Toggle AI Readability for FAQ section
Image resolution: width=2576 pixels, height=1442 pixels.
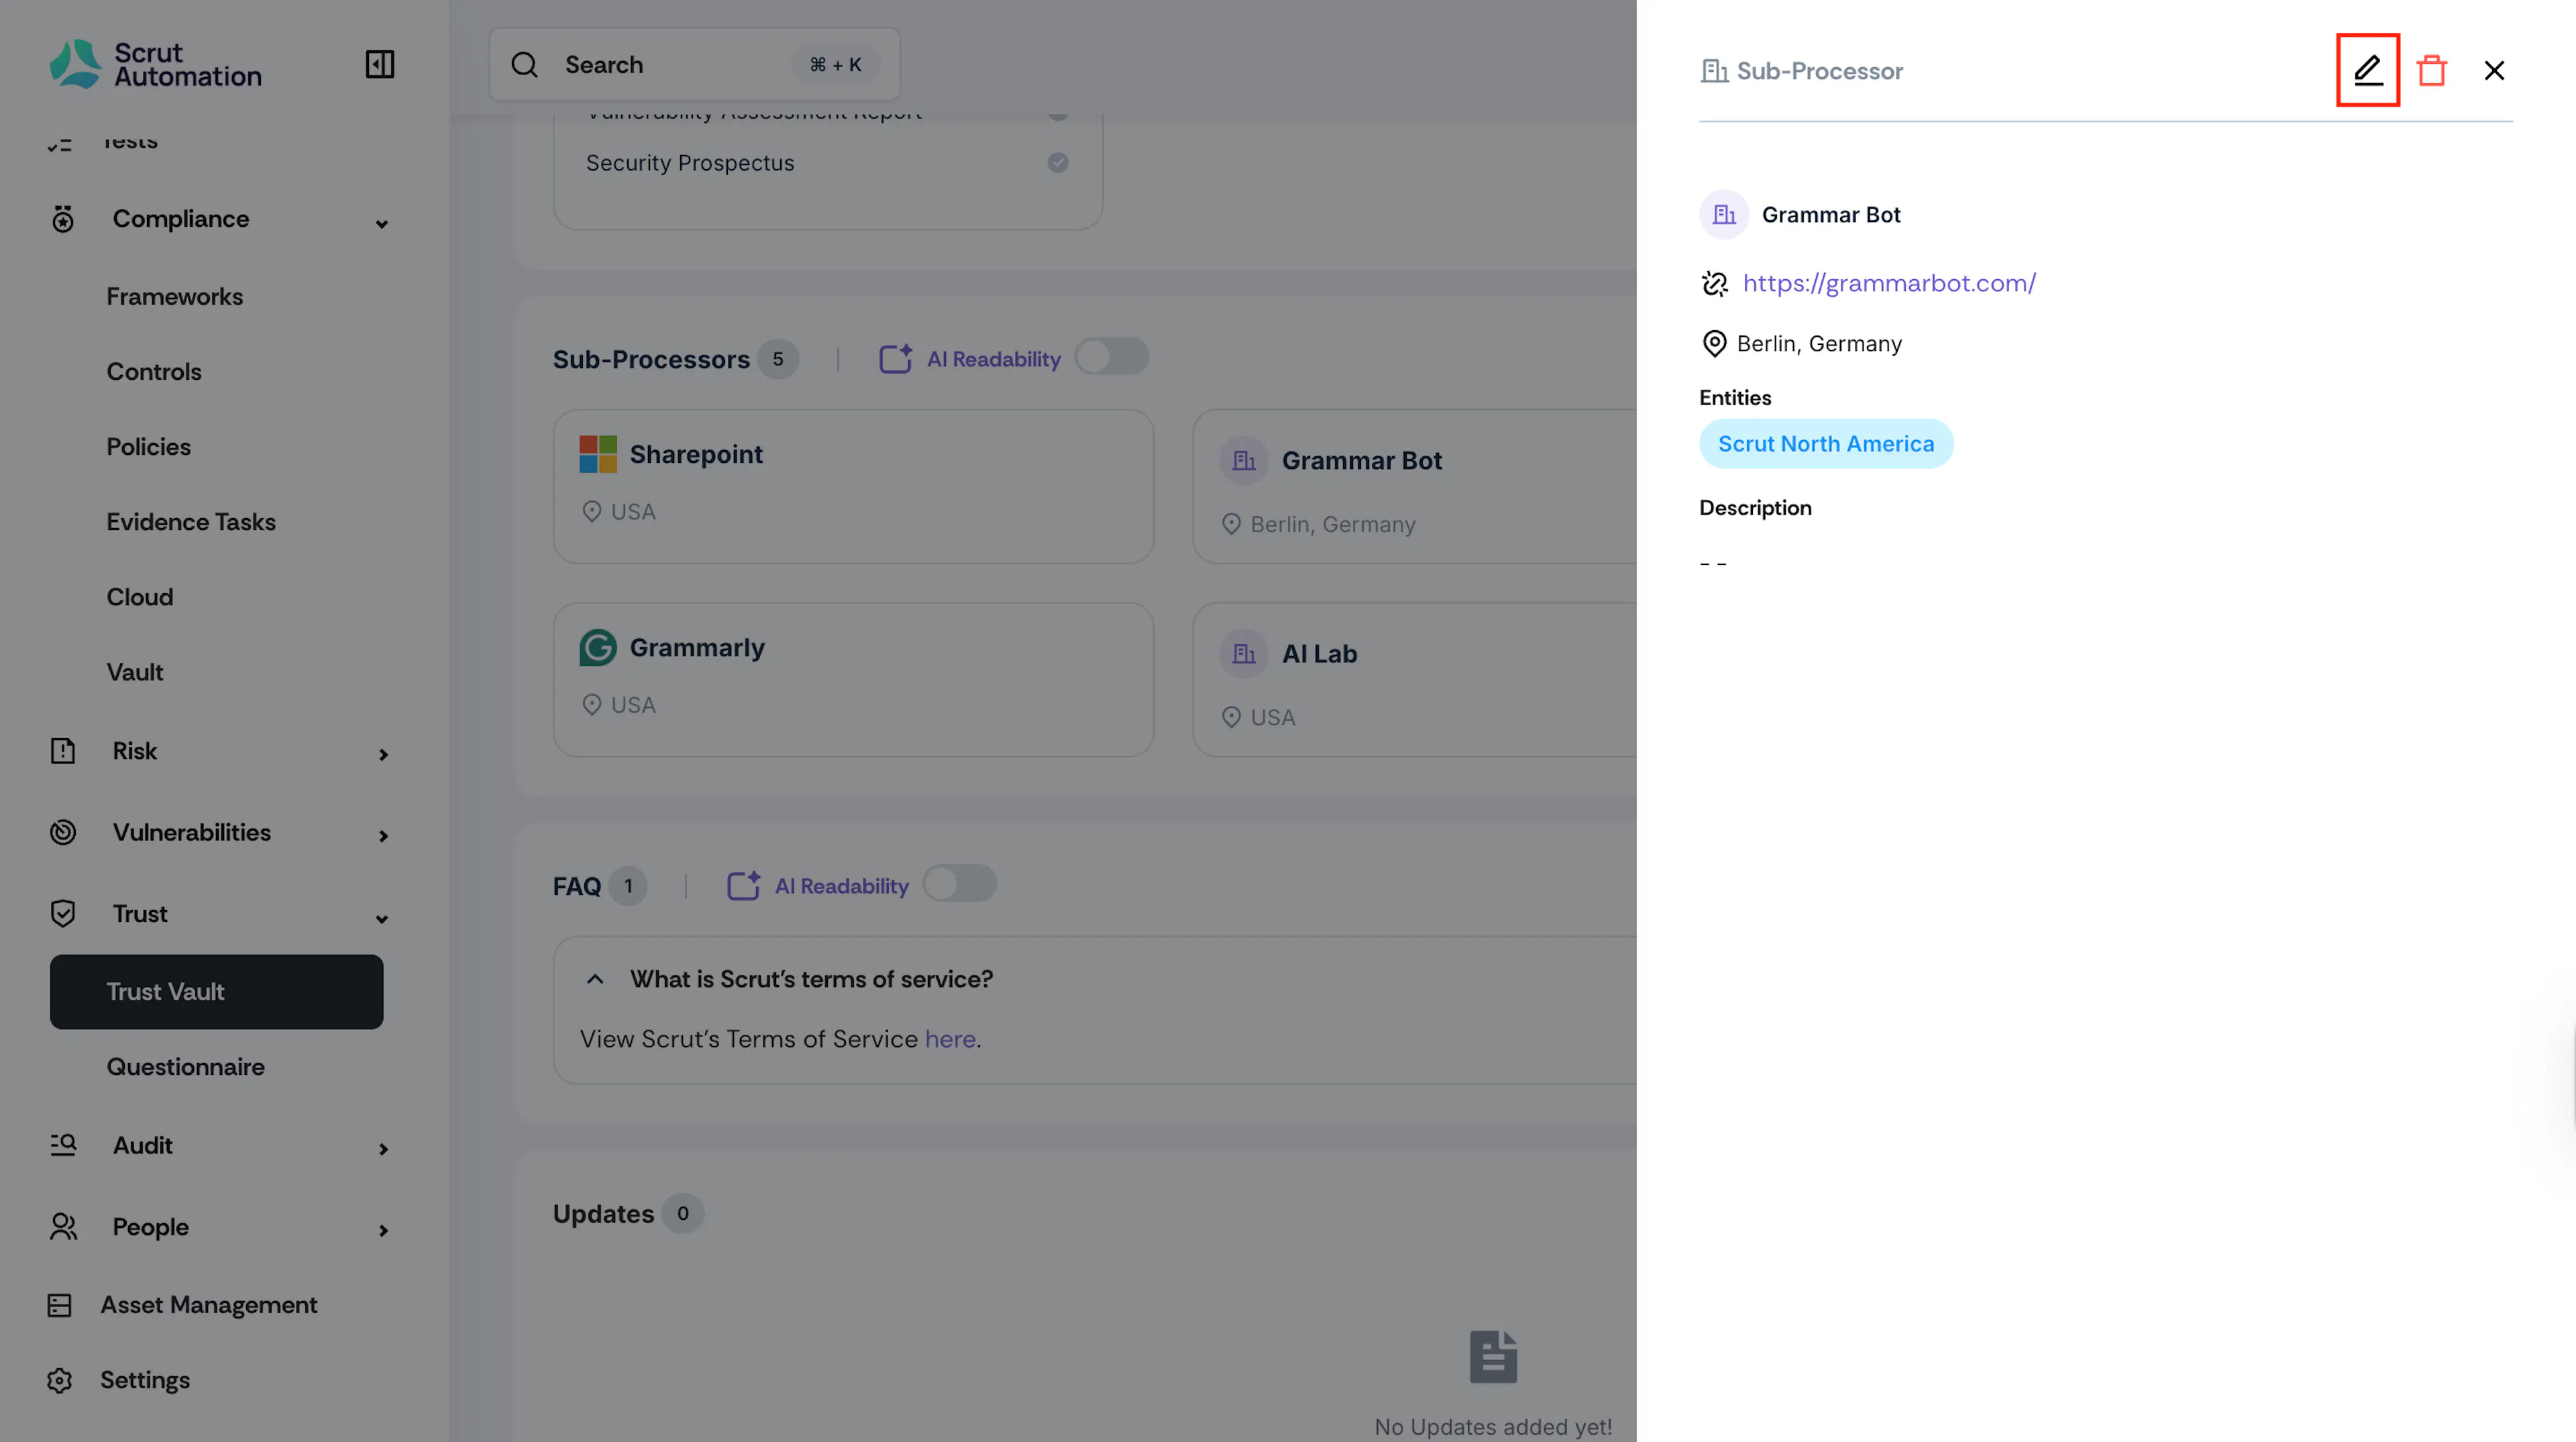coord(960,884)
